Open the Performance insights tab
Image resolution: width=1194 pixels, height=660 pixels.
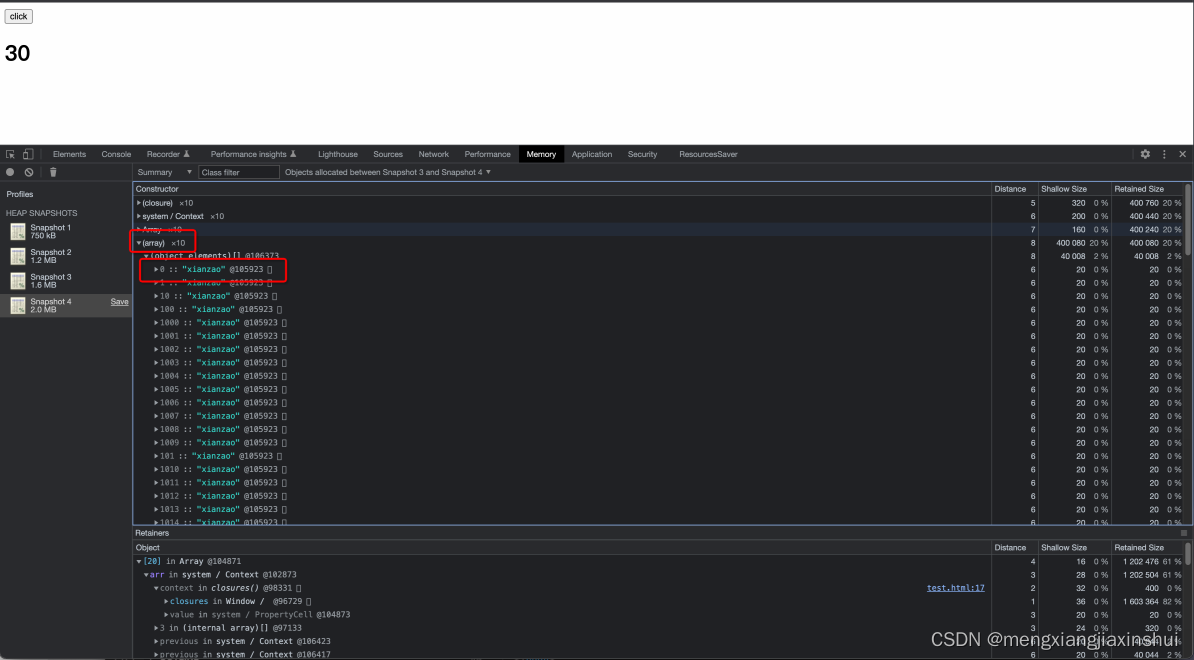click(254, 154)
